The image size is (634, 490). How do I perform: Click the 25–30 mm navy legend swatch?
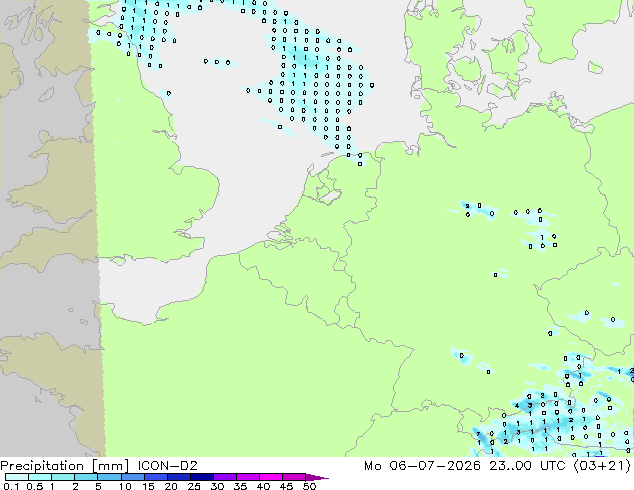coord(202,477)
